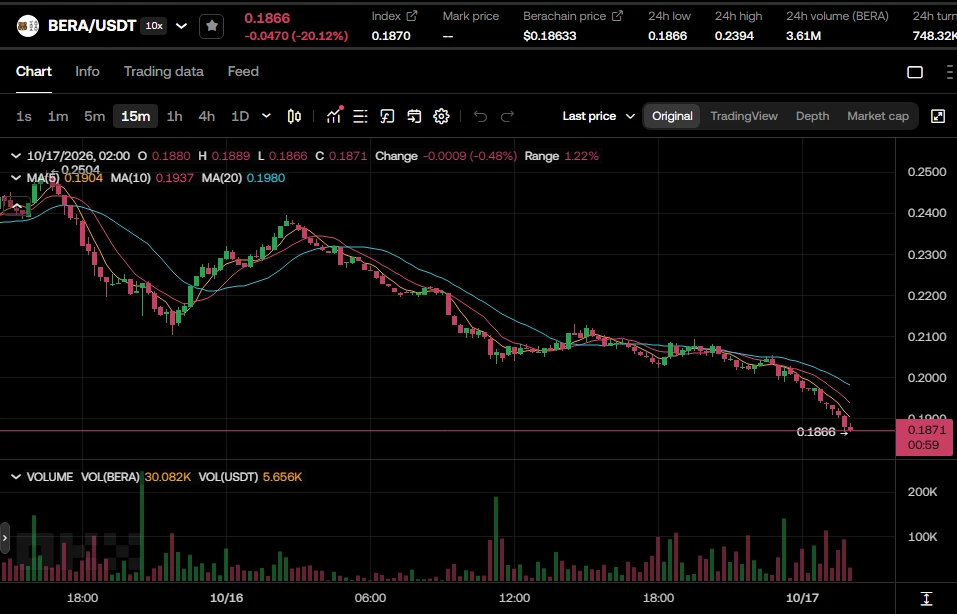The image size is (957, 614).
Task: Select the 1m timeframe
Action: click(x=58, y=116)
